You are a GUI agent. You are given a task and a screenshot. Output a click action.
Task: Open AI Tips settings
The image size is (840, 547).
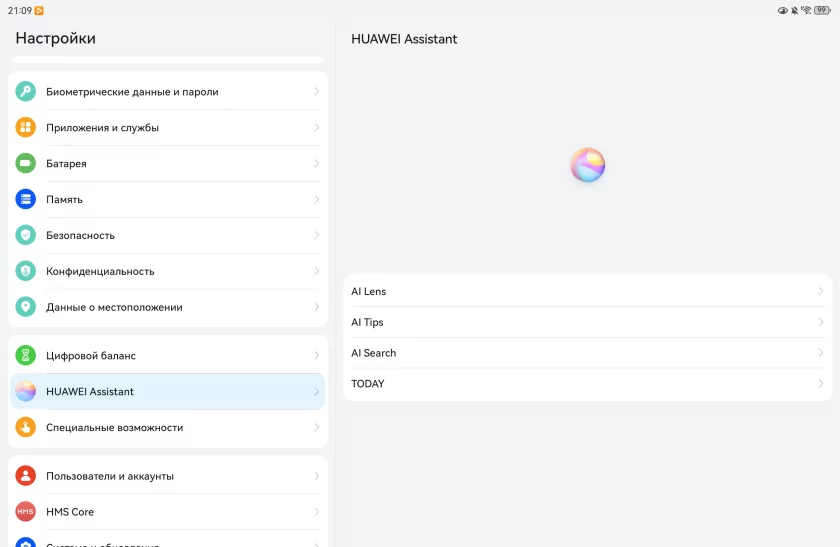588,322
